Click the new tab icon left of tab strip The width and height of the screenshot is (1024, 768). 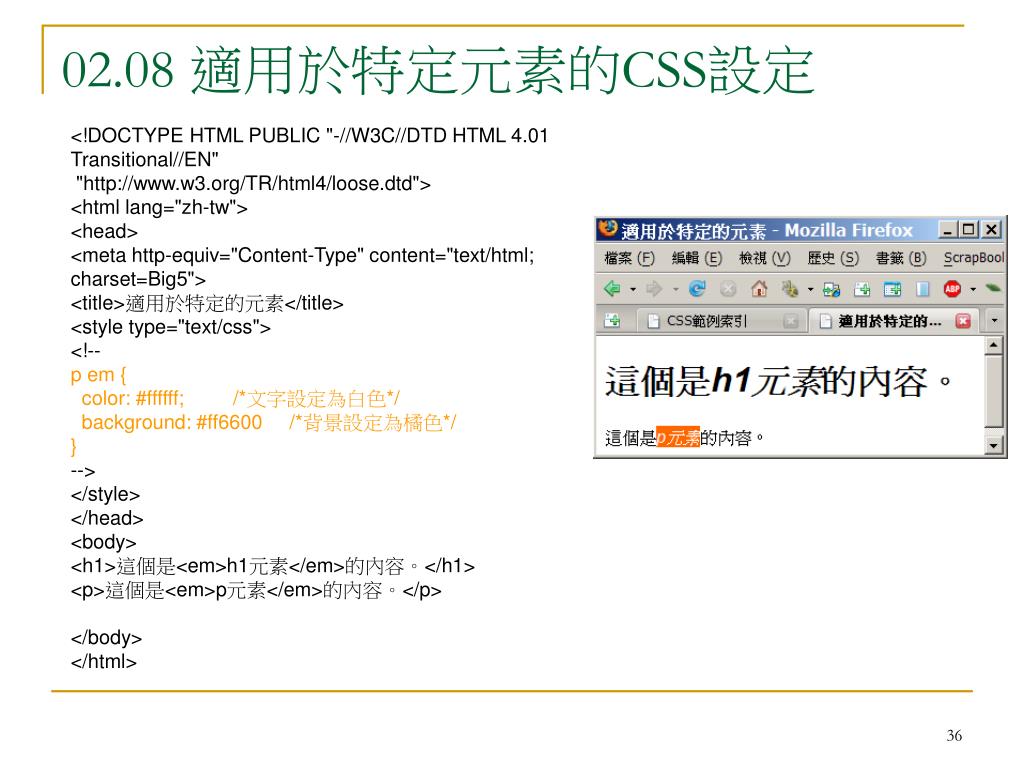(613, 320)
